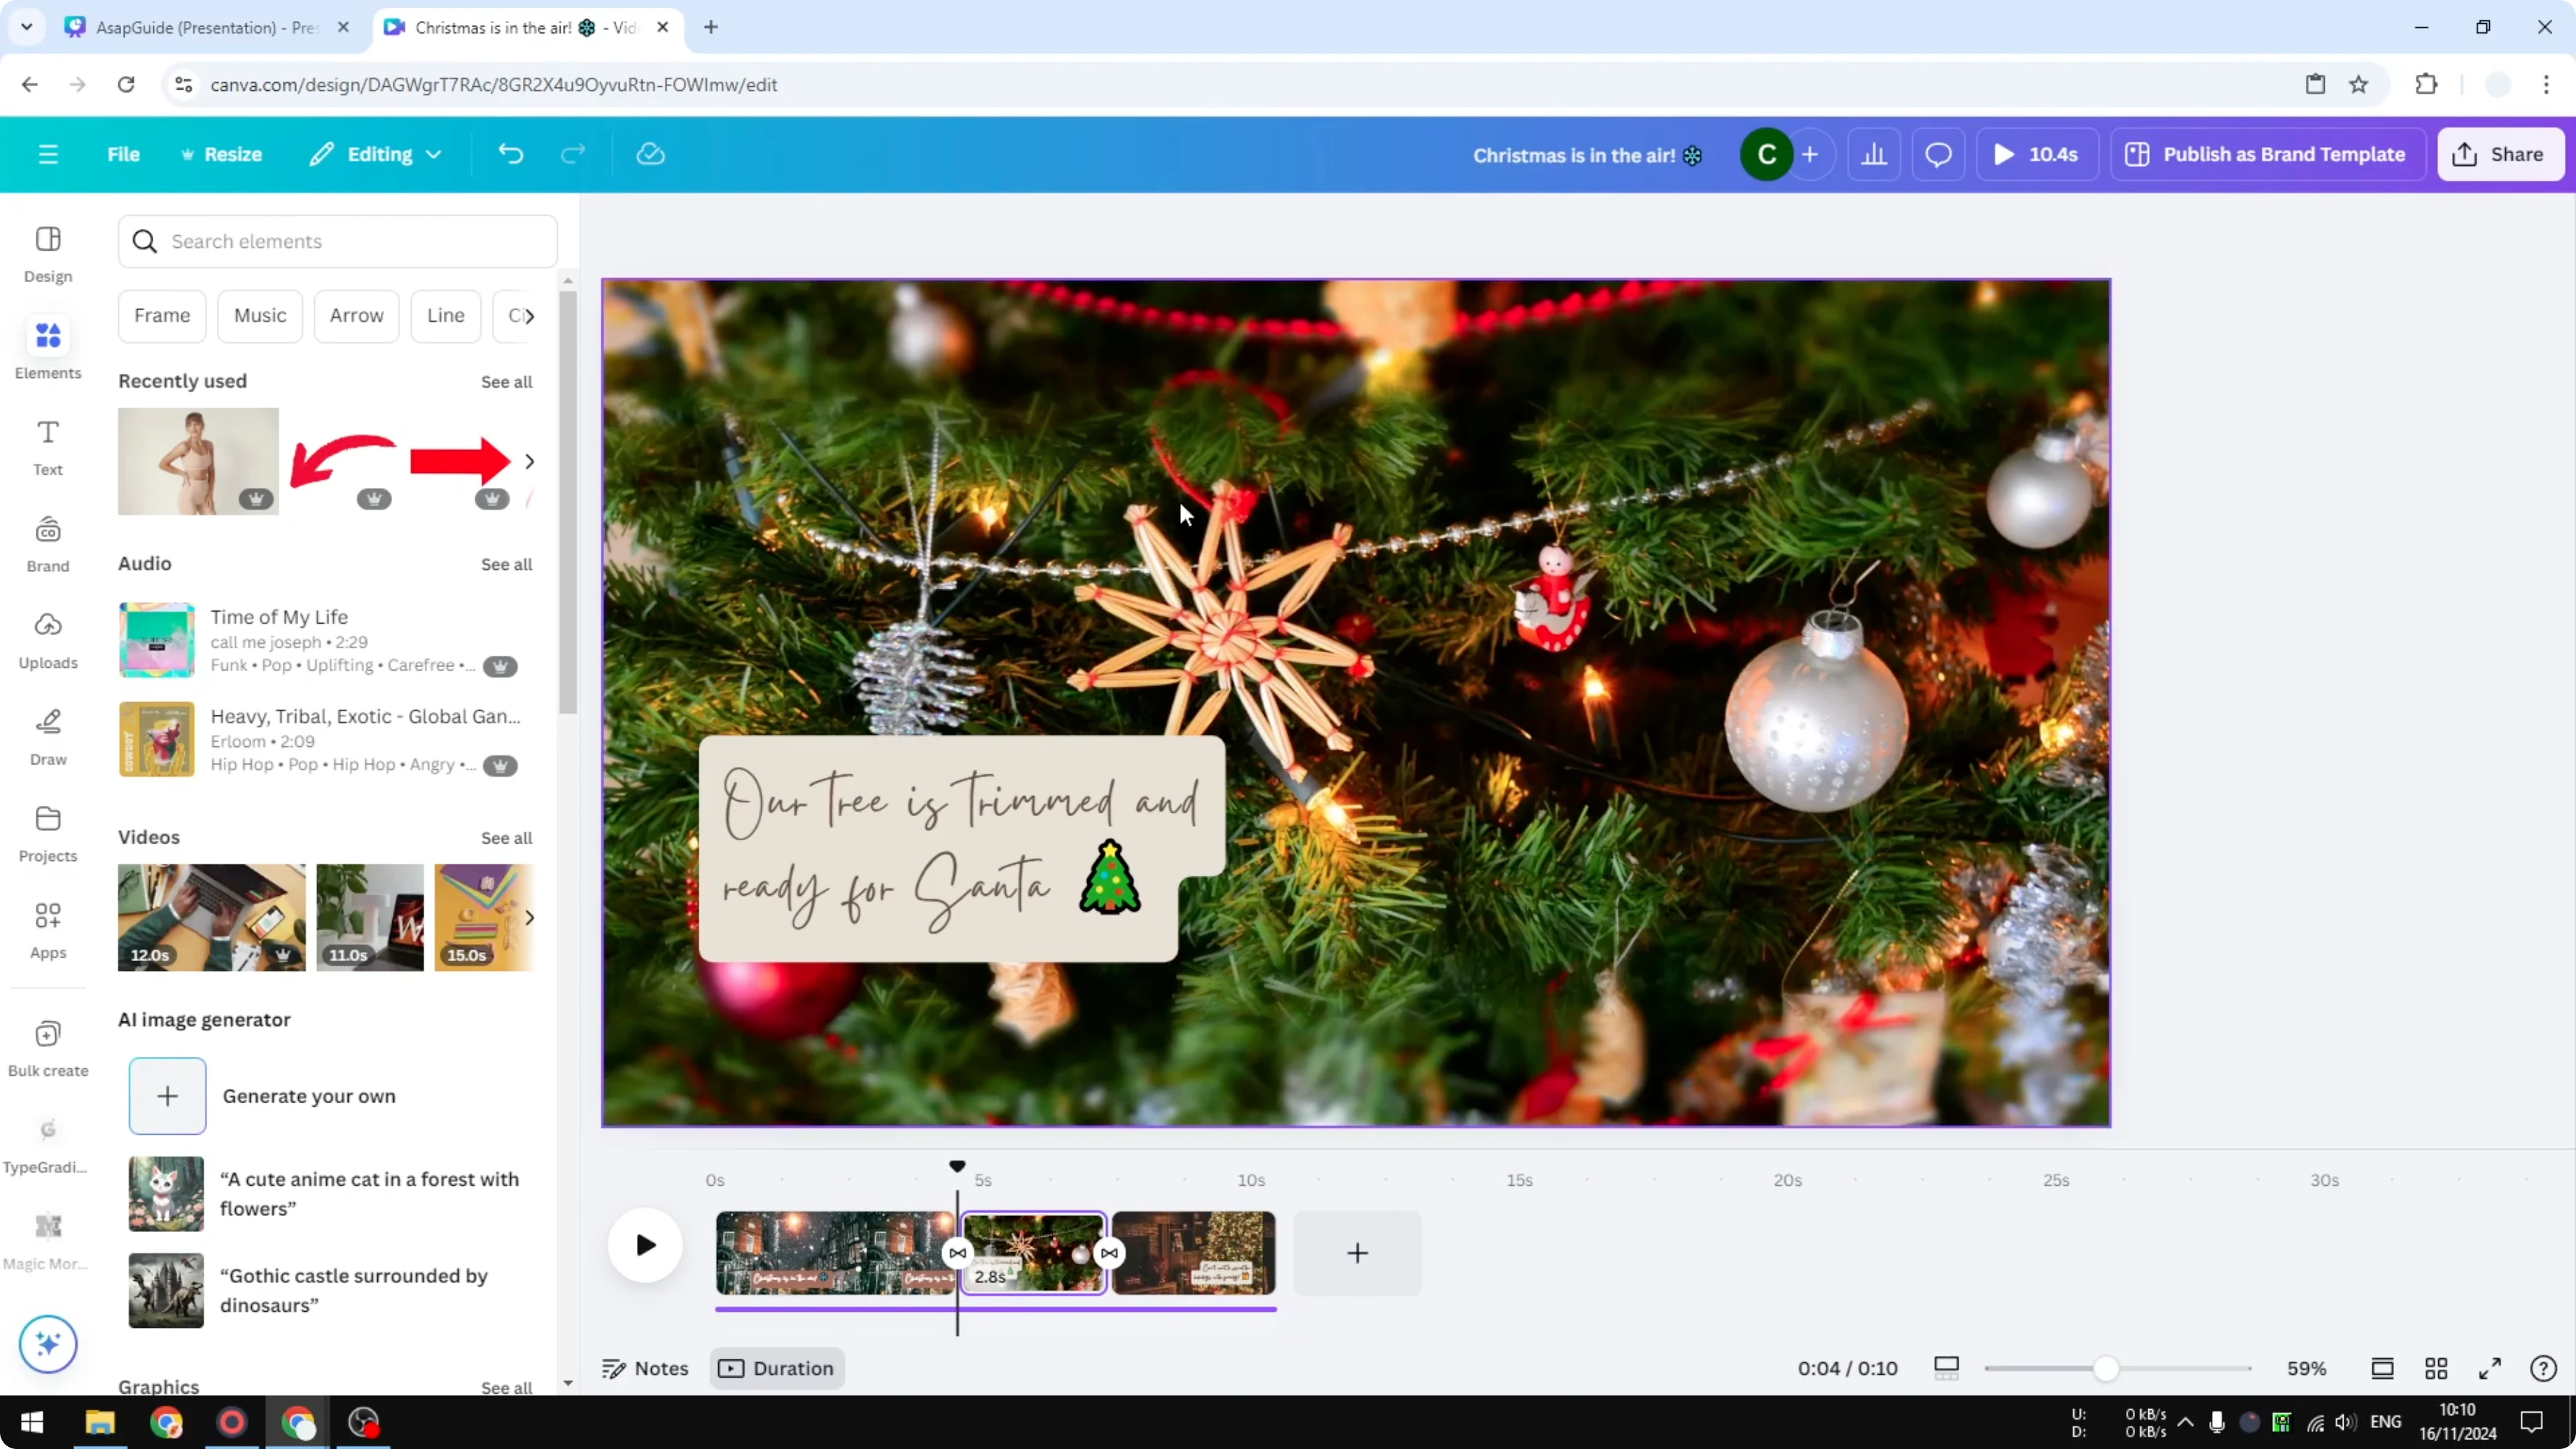Open the Canva AI assistant sparkle button
Image resolution: width=2576 pixels, height=1449 pixels.
pos(47,1344)
